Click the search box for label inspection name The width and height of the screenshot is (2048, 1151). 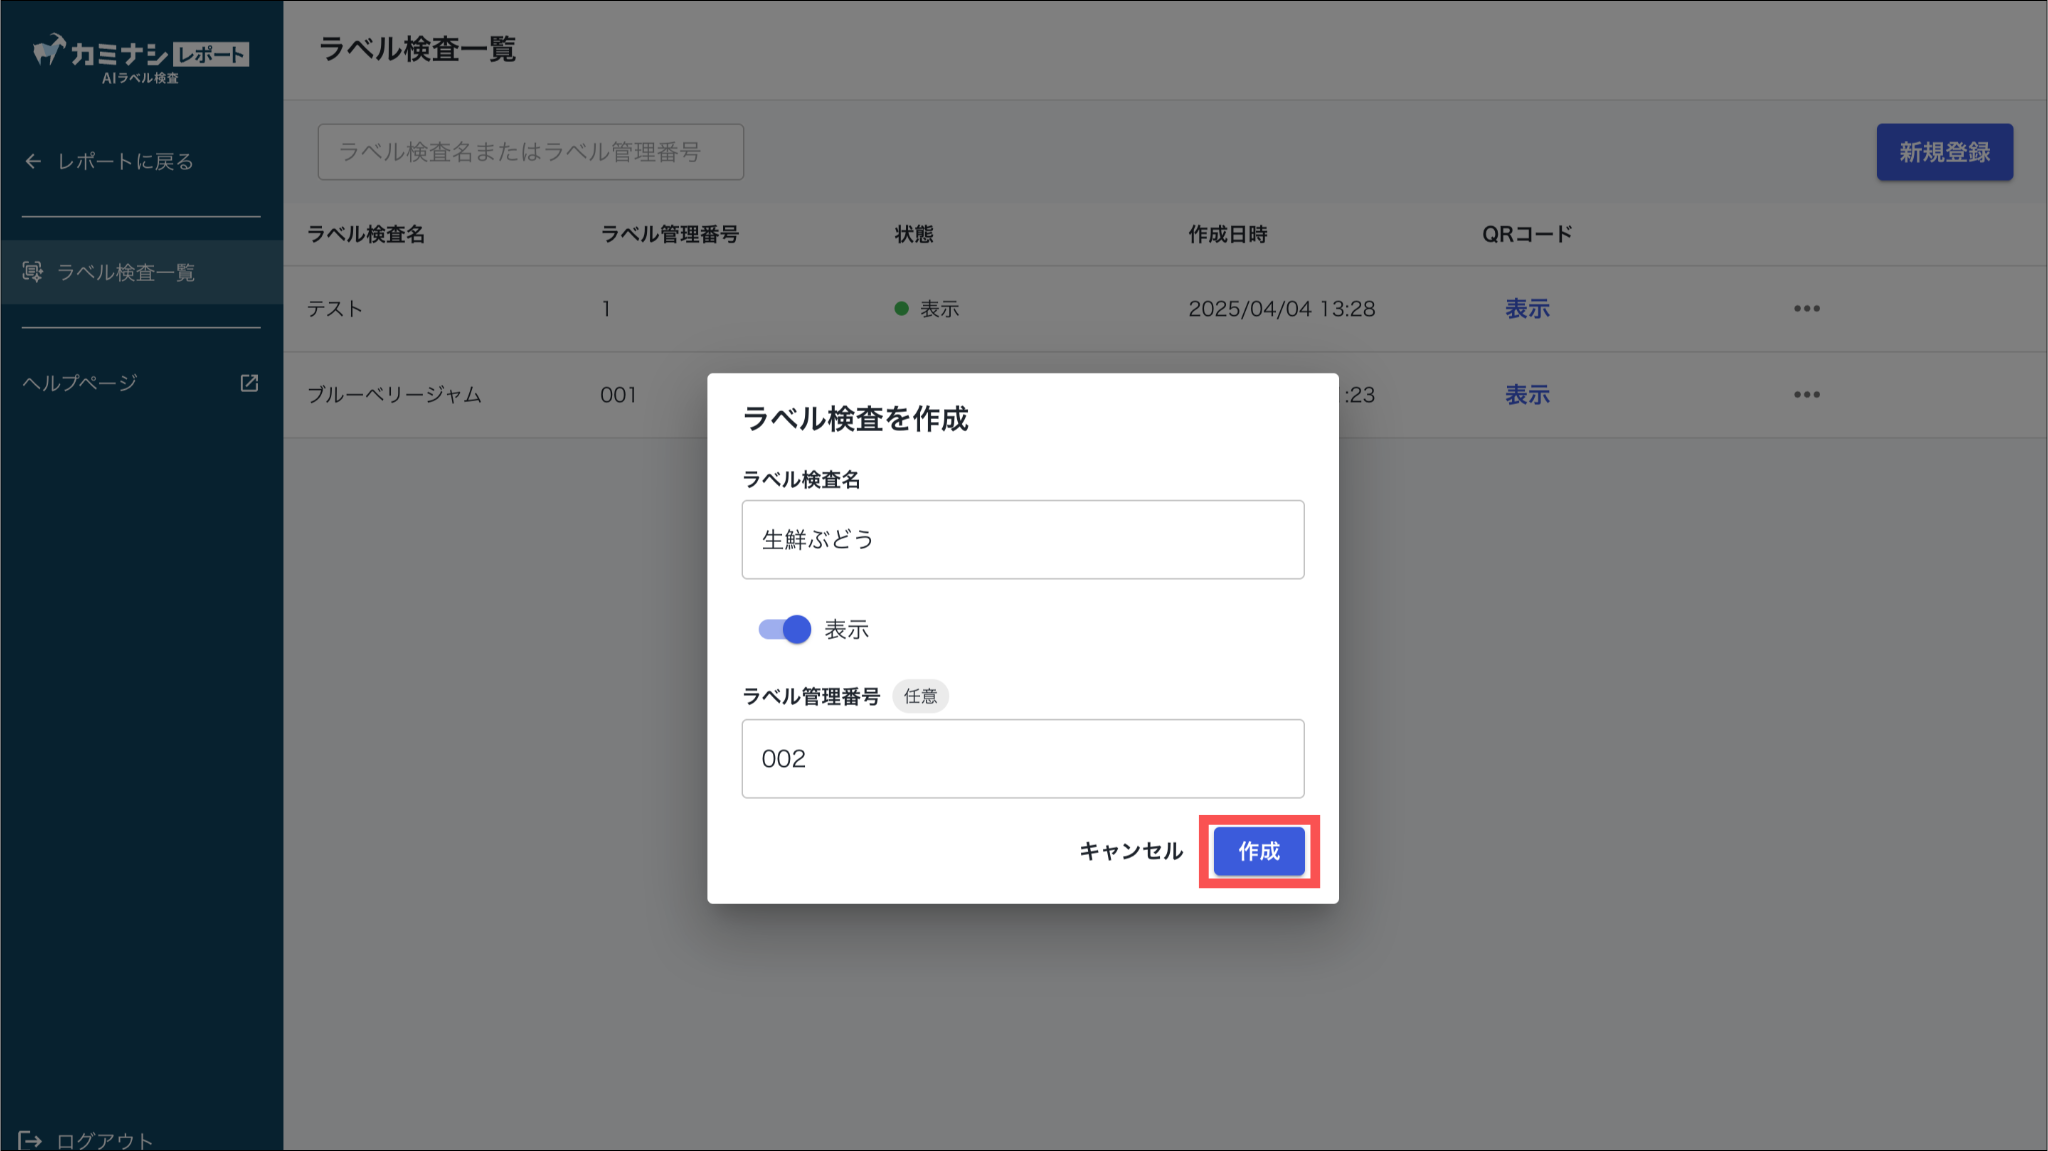point(530,152)
